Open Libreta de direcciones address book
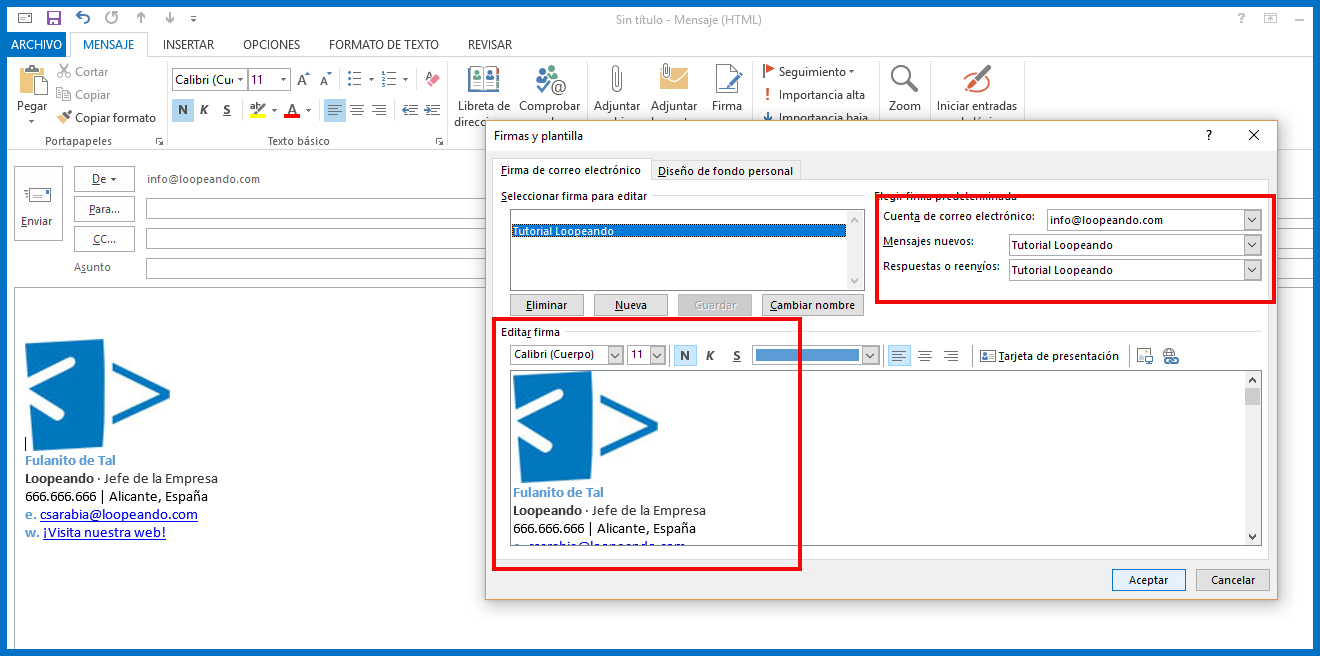This screenshot has width=1320, height=656. click(x=483, y=96)
